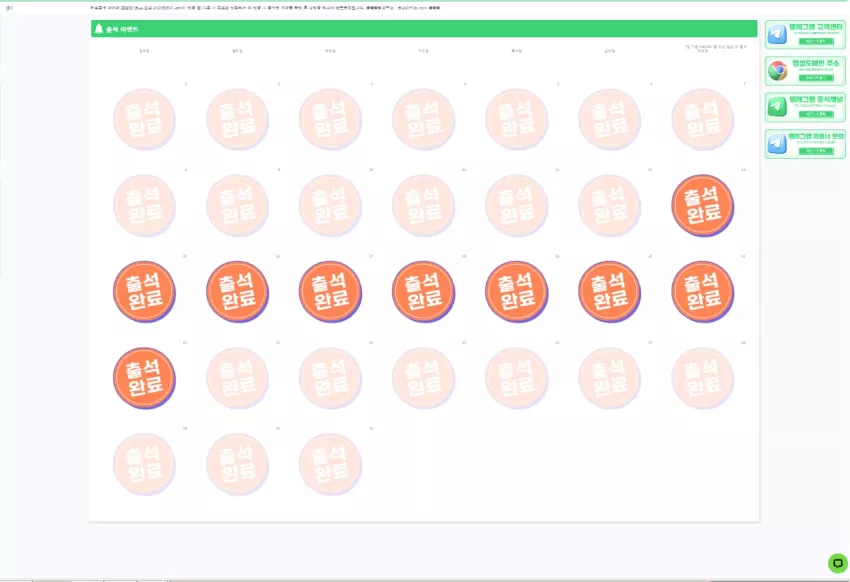This screenshot has height=582, width=850.
Task: Click the bright 출석완료 stamp on day 21
Action: [x=703, y=292]
